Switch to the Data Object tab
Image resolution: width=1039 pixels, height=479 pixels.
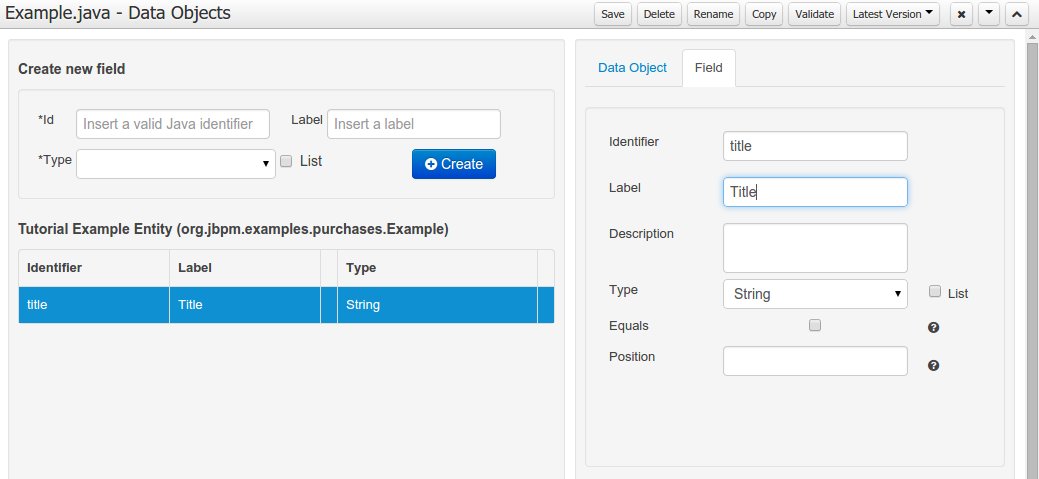632,68
